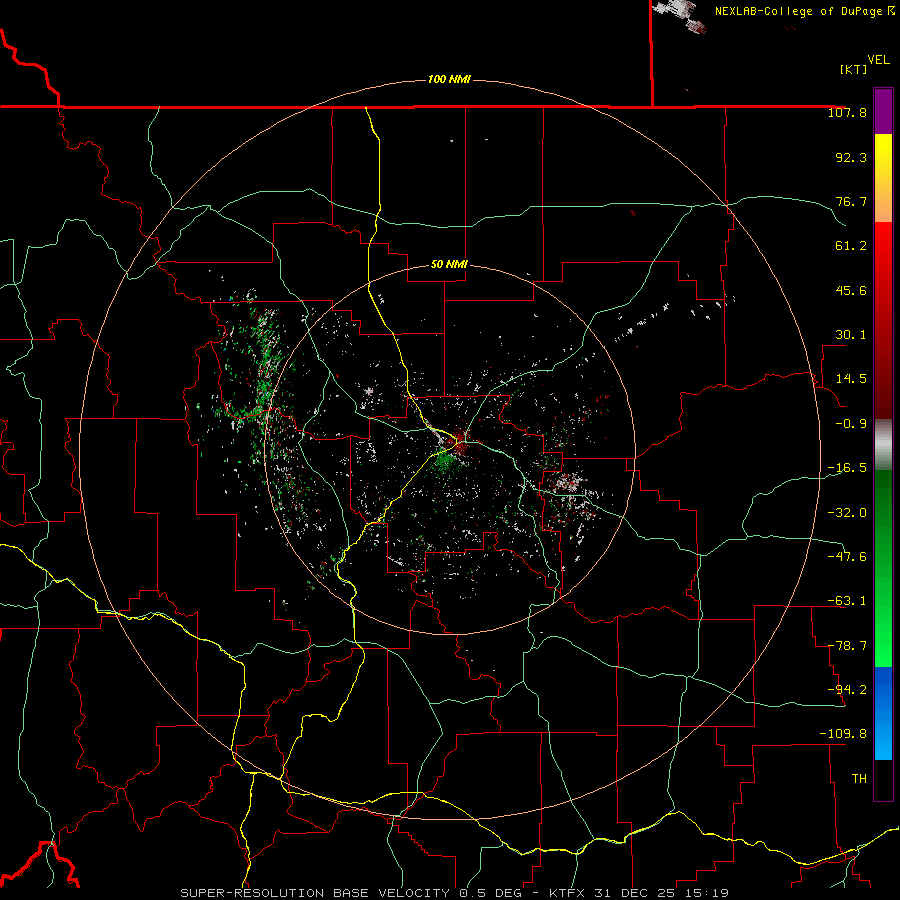
Task: Click the 45.6 velocity scale value
Action: (x=851, y=290)
